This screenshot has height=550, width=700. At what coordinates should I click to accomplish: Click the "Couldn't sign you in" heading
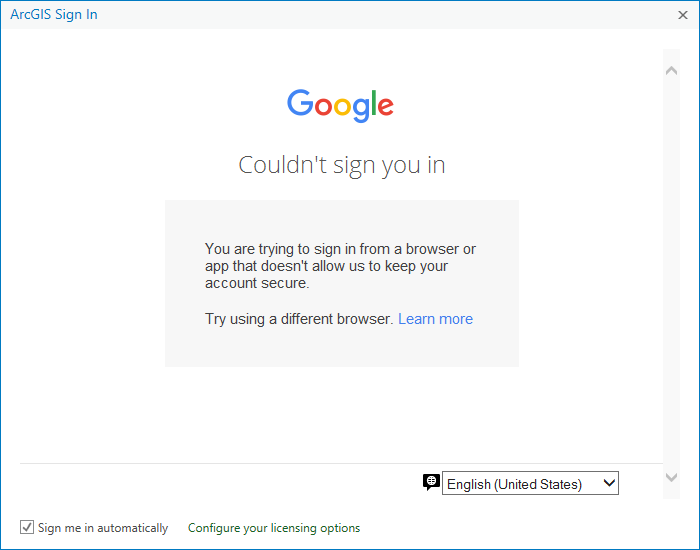click(x=342, y=165)
